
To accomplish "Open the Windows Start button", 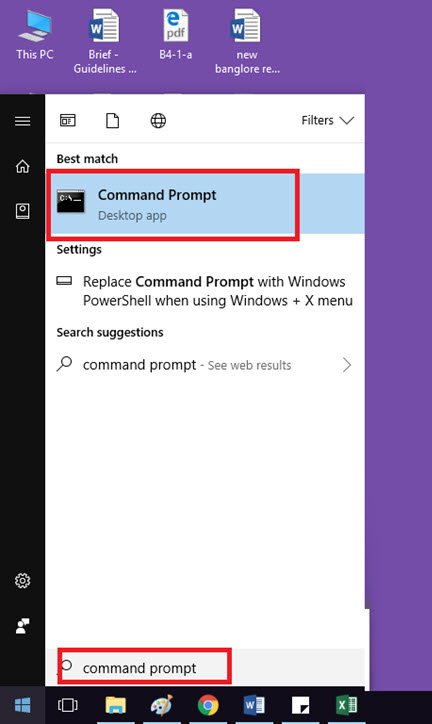I will point(23,705).
